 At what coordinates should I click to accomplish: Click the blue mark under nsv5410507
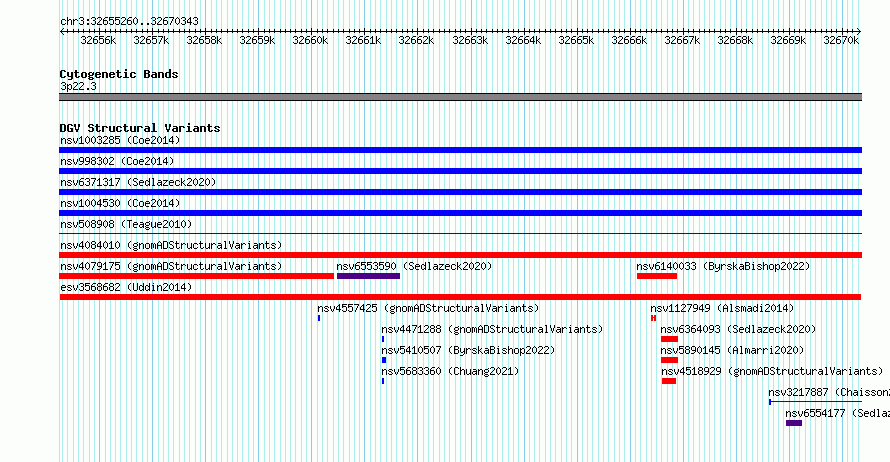coord(384,360)
